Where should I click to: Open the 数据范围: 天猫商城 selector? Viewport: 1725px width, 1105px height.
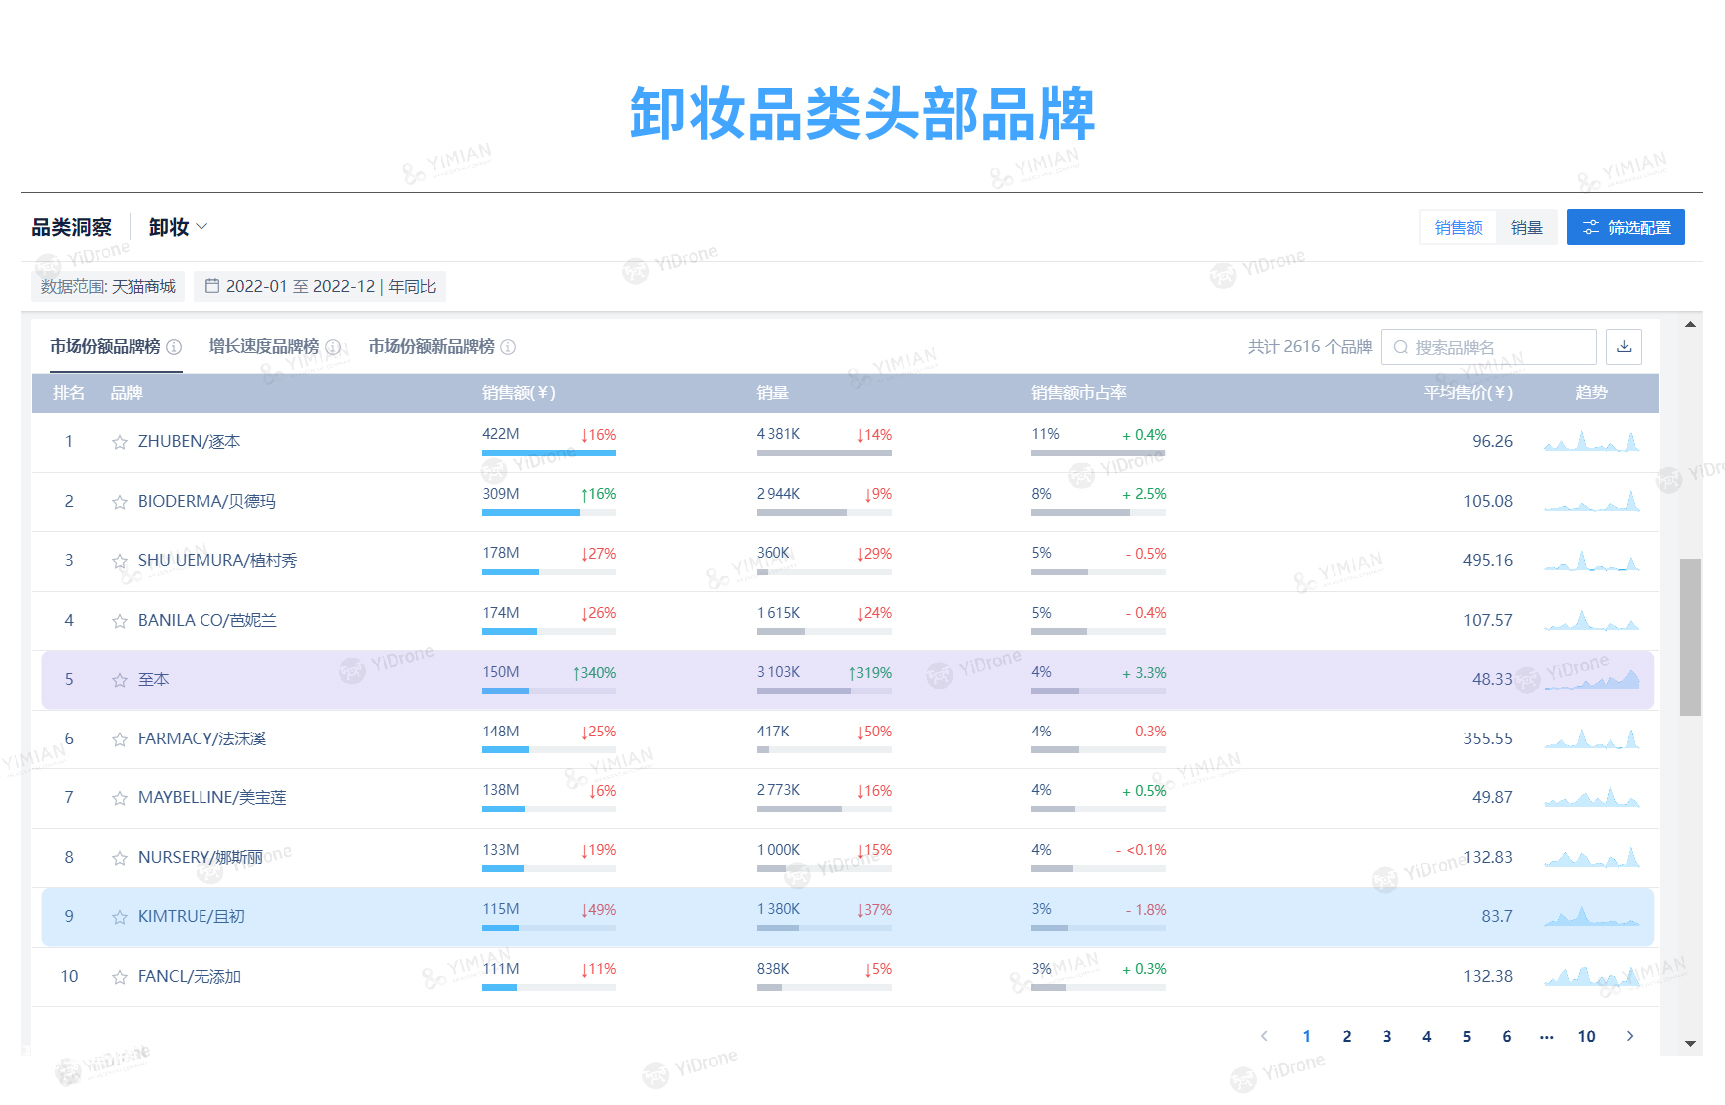pyautogui.click(x=108, y=286)
